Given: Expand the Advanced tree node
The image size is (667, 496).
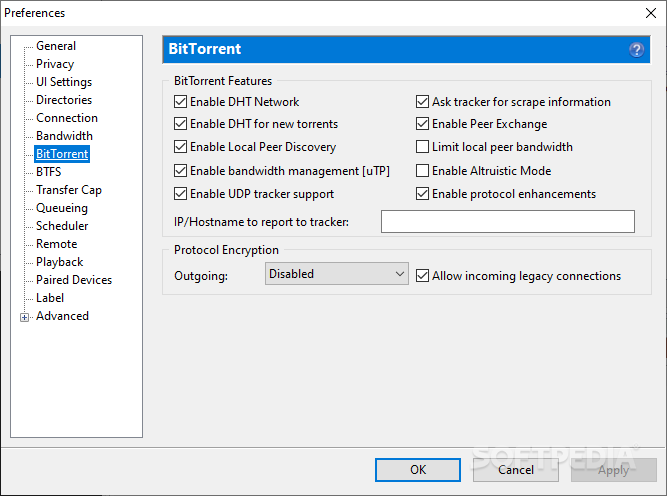Looking at the screenshot, I should click(x=25, y=317).
